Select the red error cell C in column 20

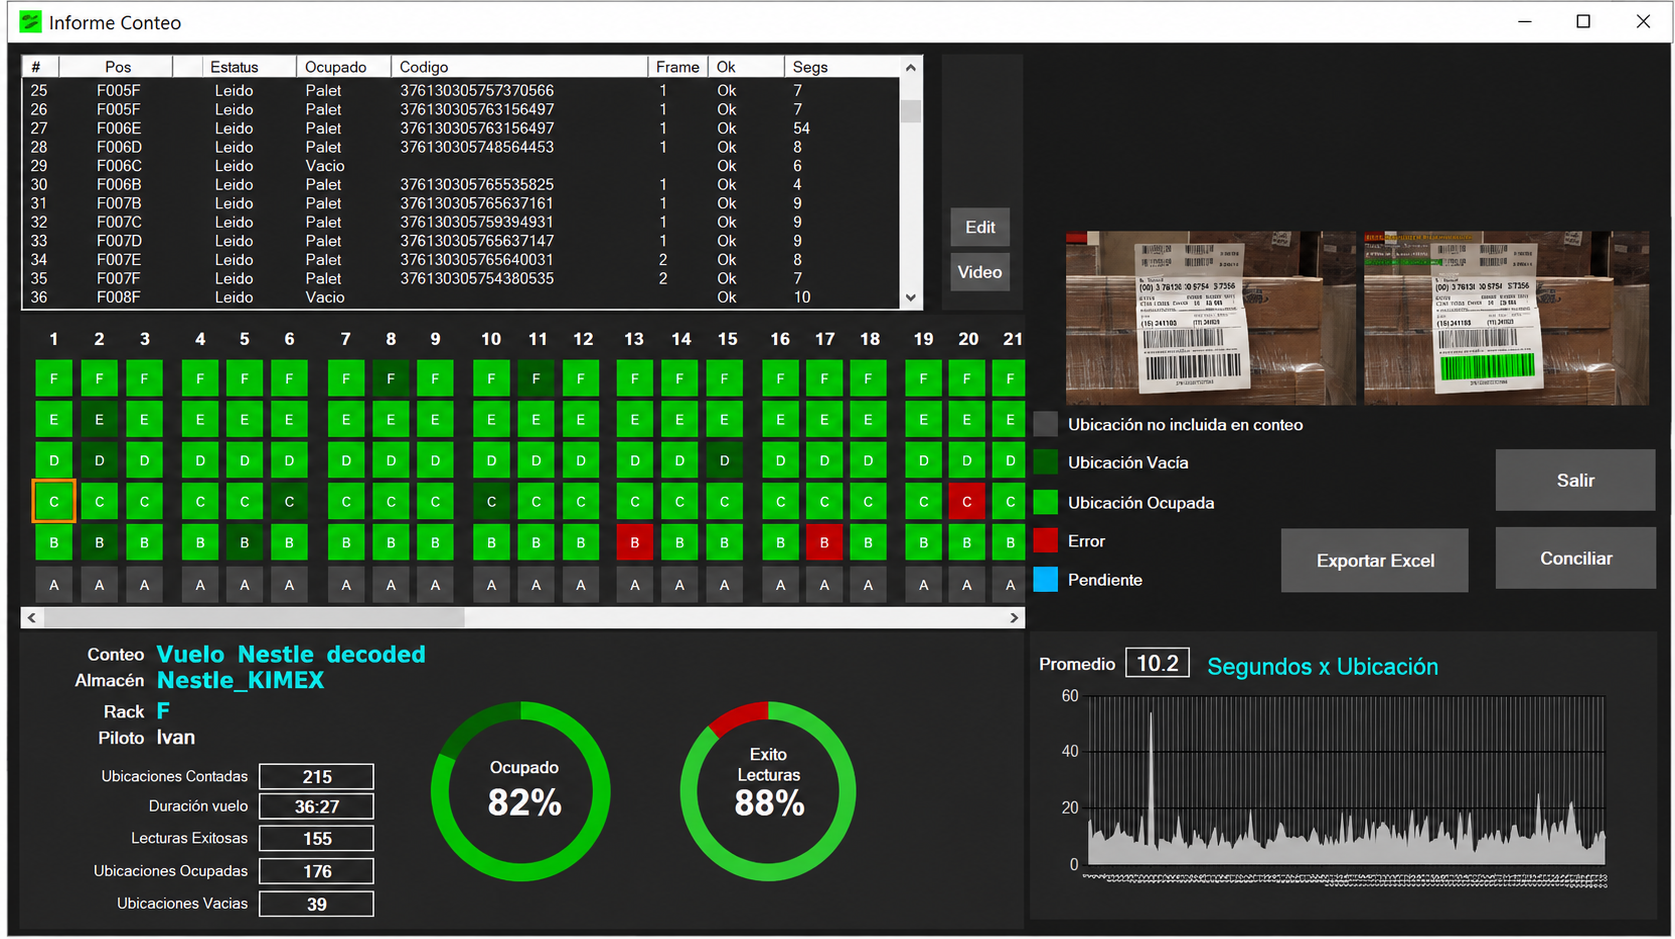(967, 501)
